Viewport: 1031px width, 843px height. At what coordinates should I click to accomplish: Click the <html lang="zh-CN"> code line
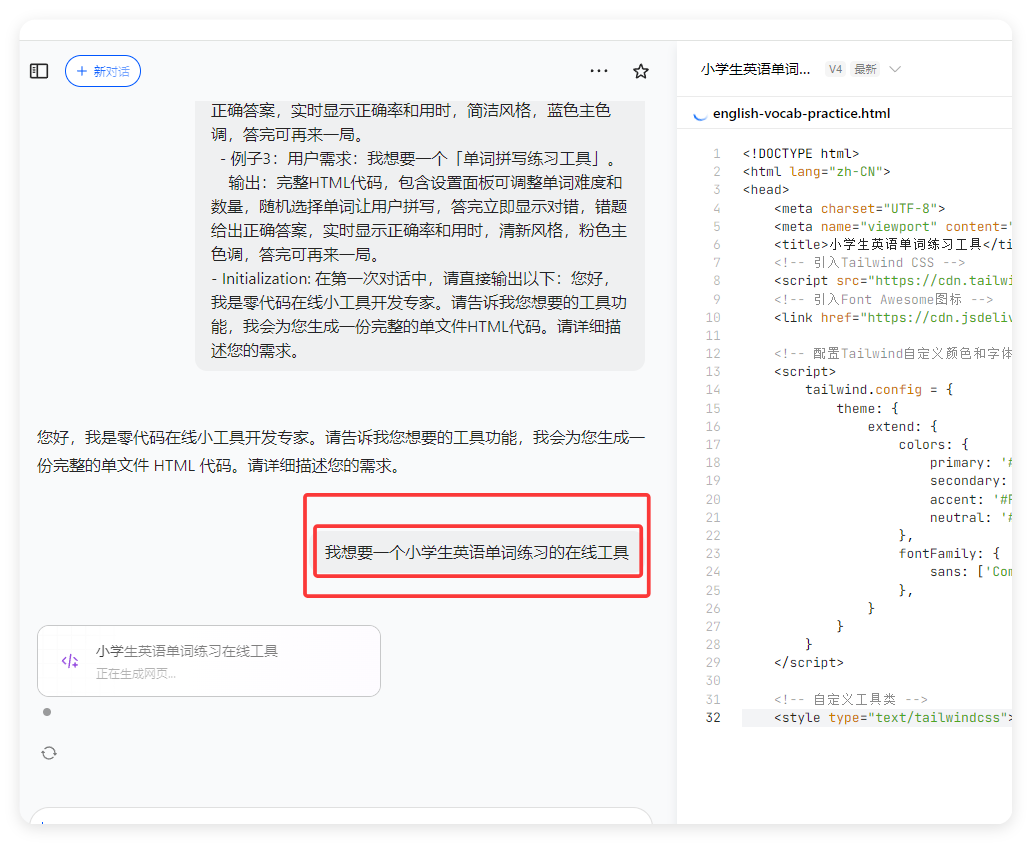pos(817,172)
